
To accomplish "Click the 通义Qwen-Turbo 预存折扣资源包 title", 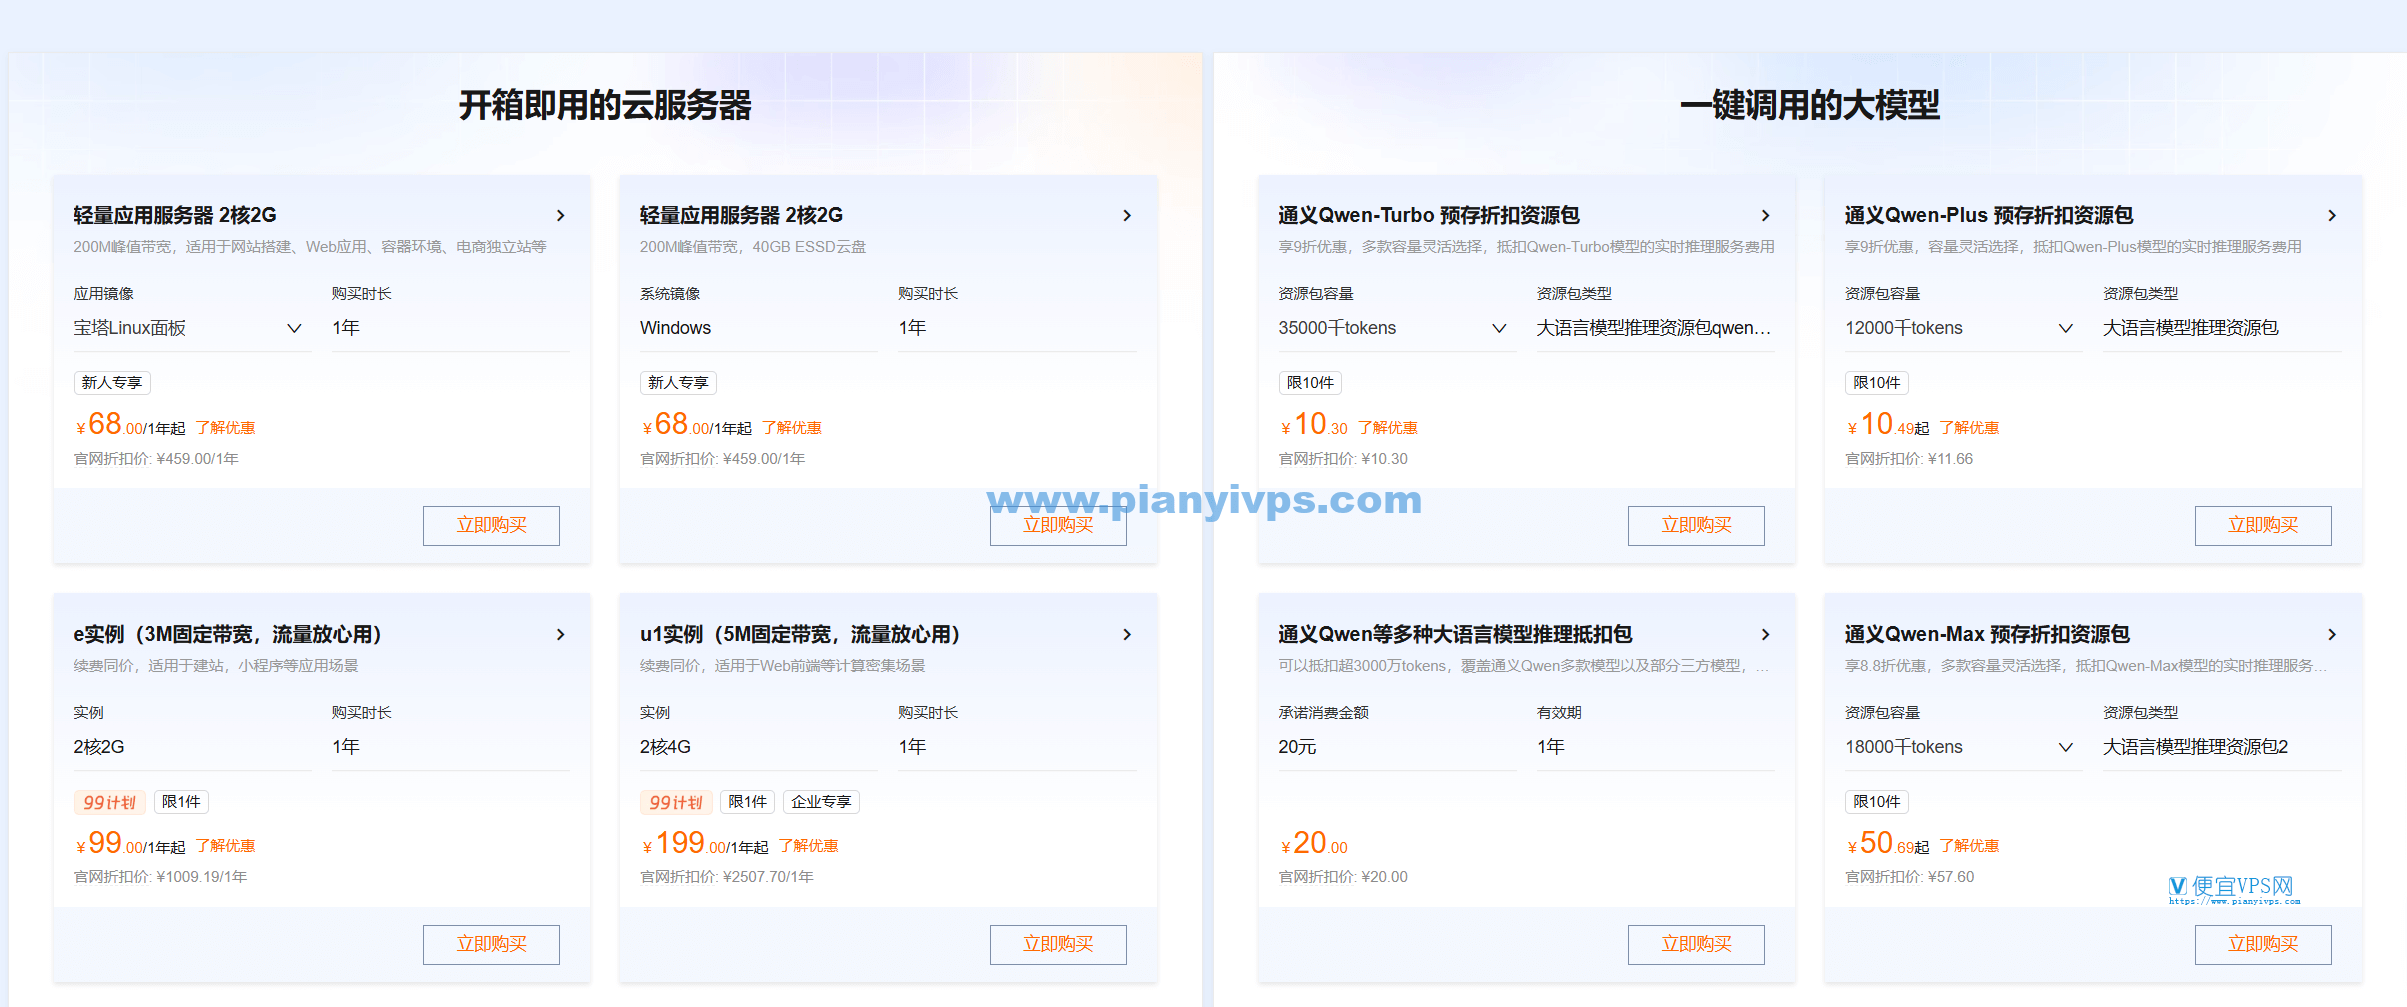I will (1429, 215).
